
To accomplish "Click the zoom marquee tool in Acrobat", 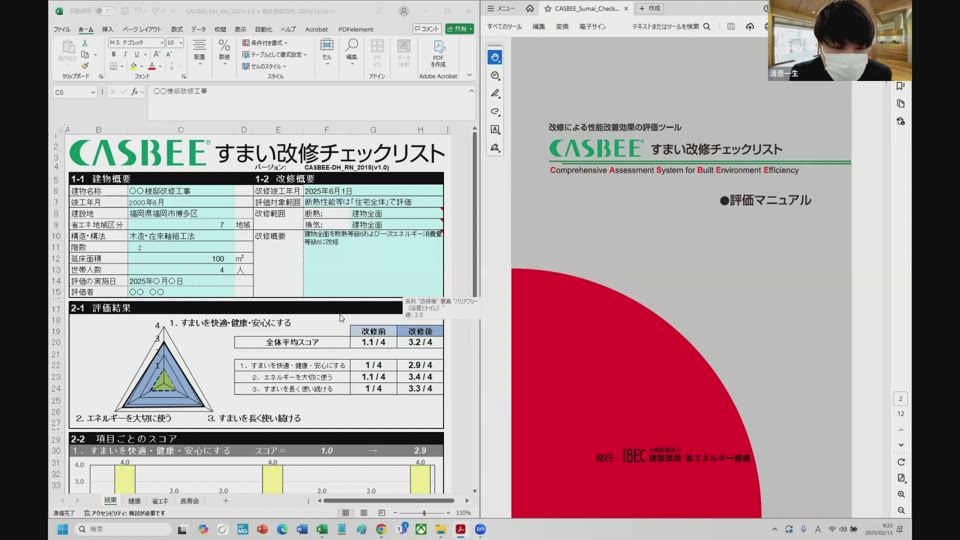I will [x=495, y=76].
